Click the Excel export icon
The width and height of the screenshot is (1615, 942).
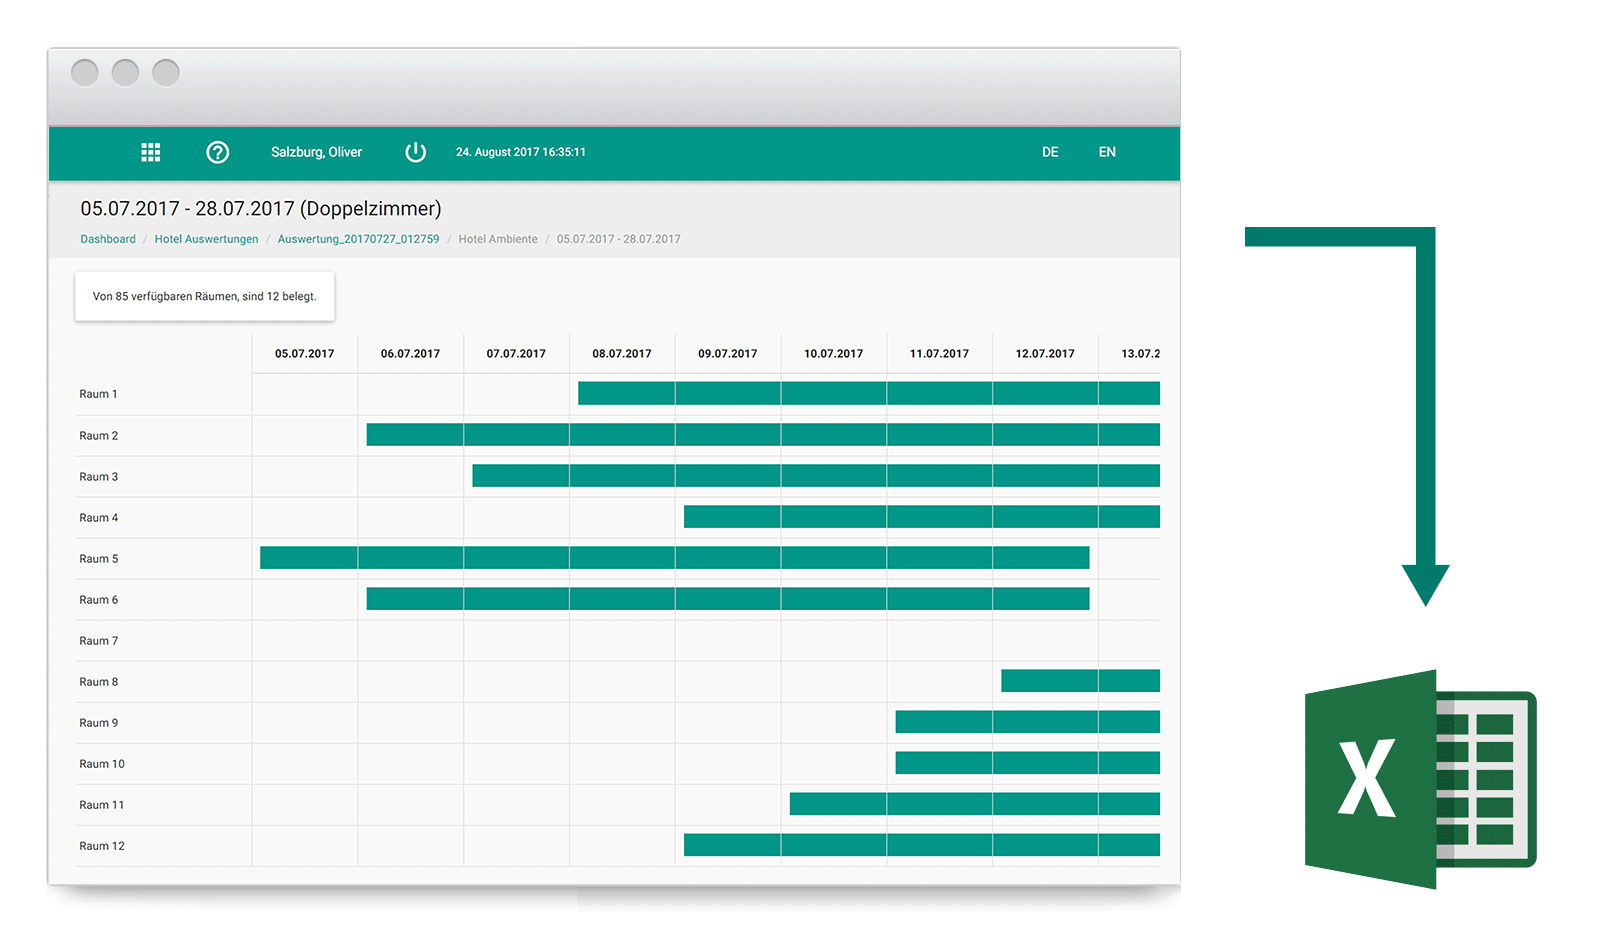(x=1419, y=779)
